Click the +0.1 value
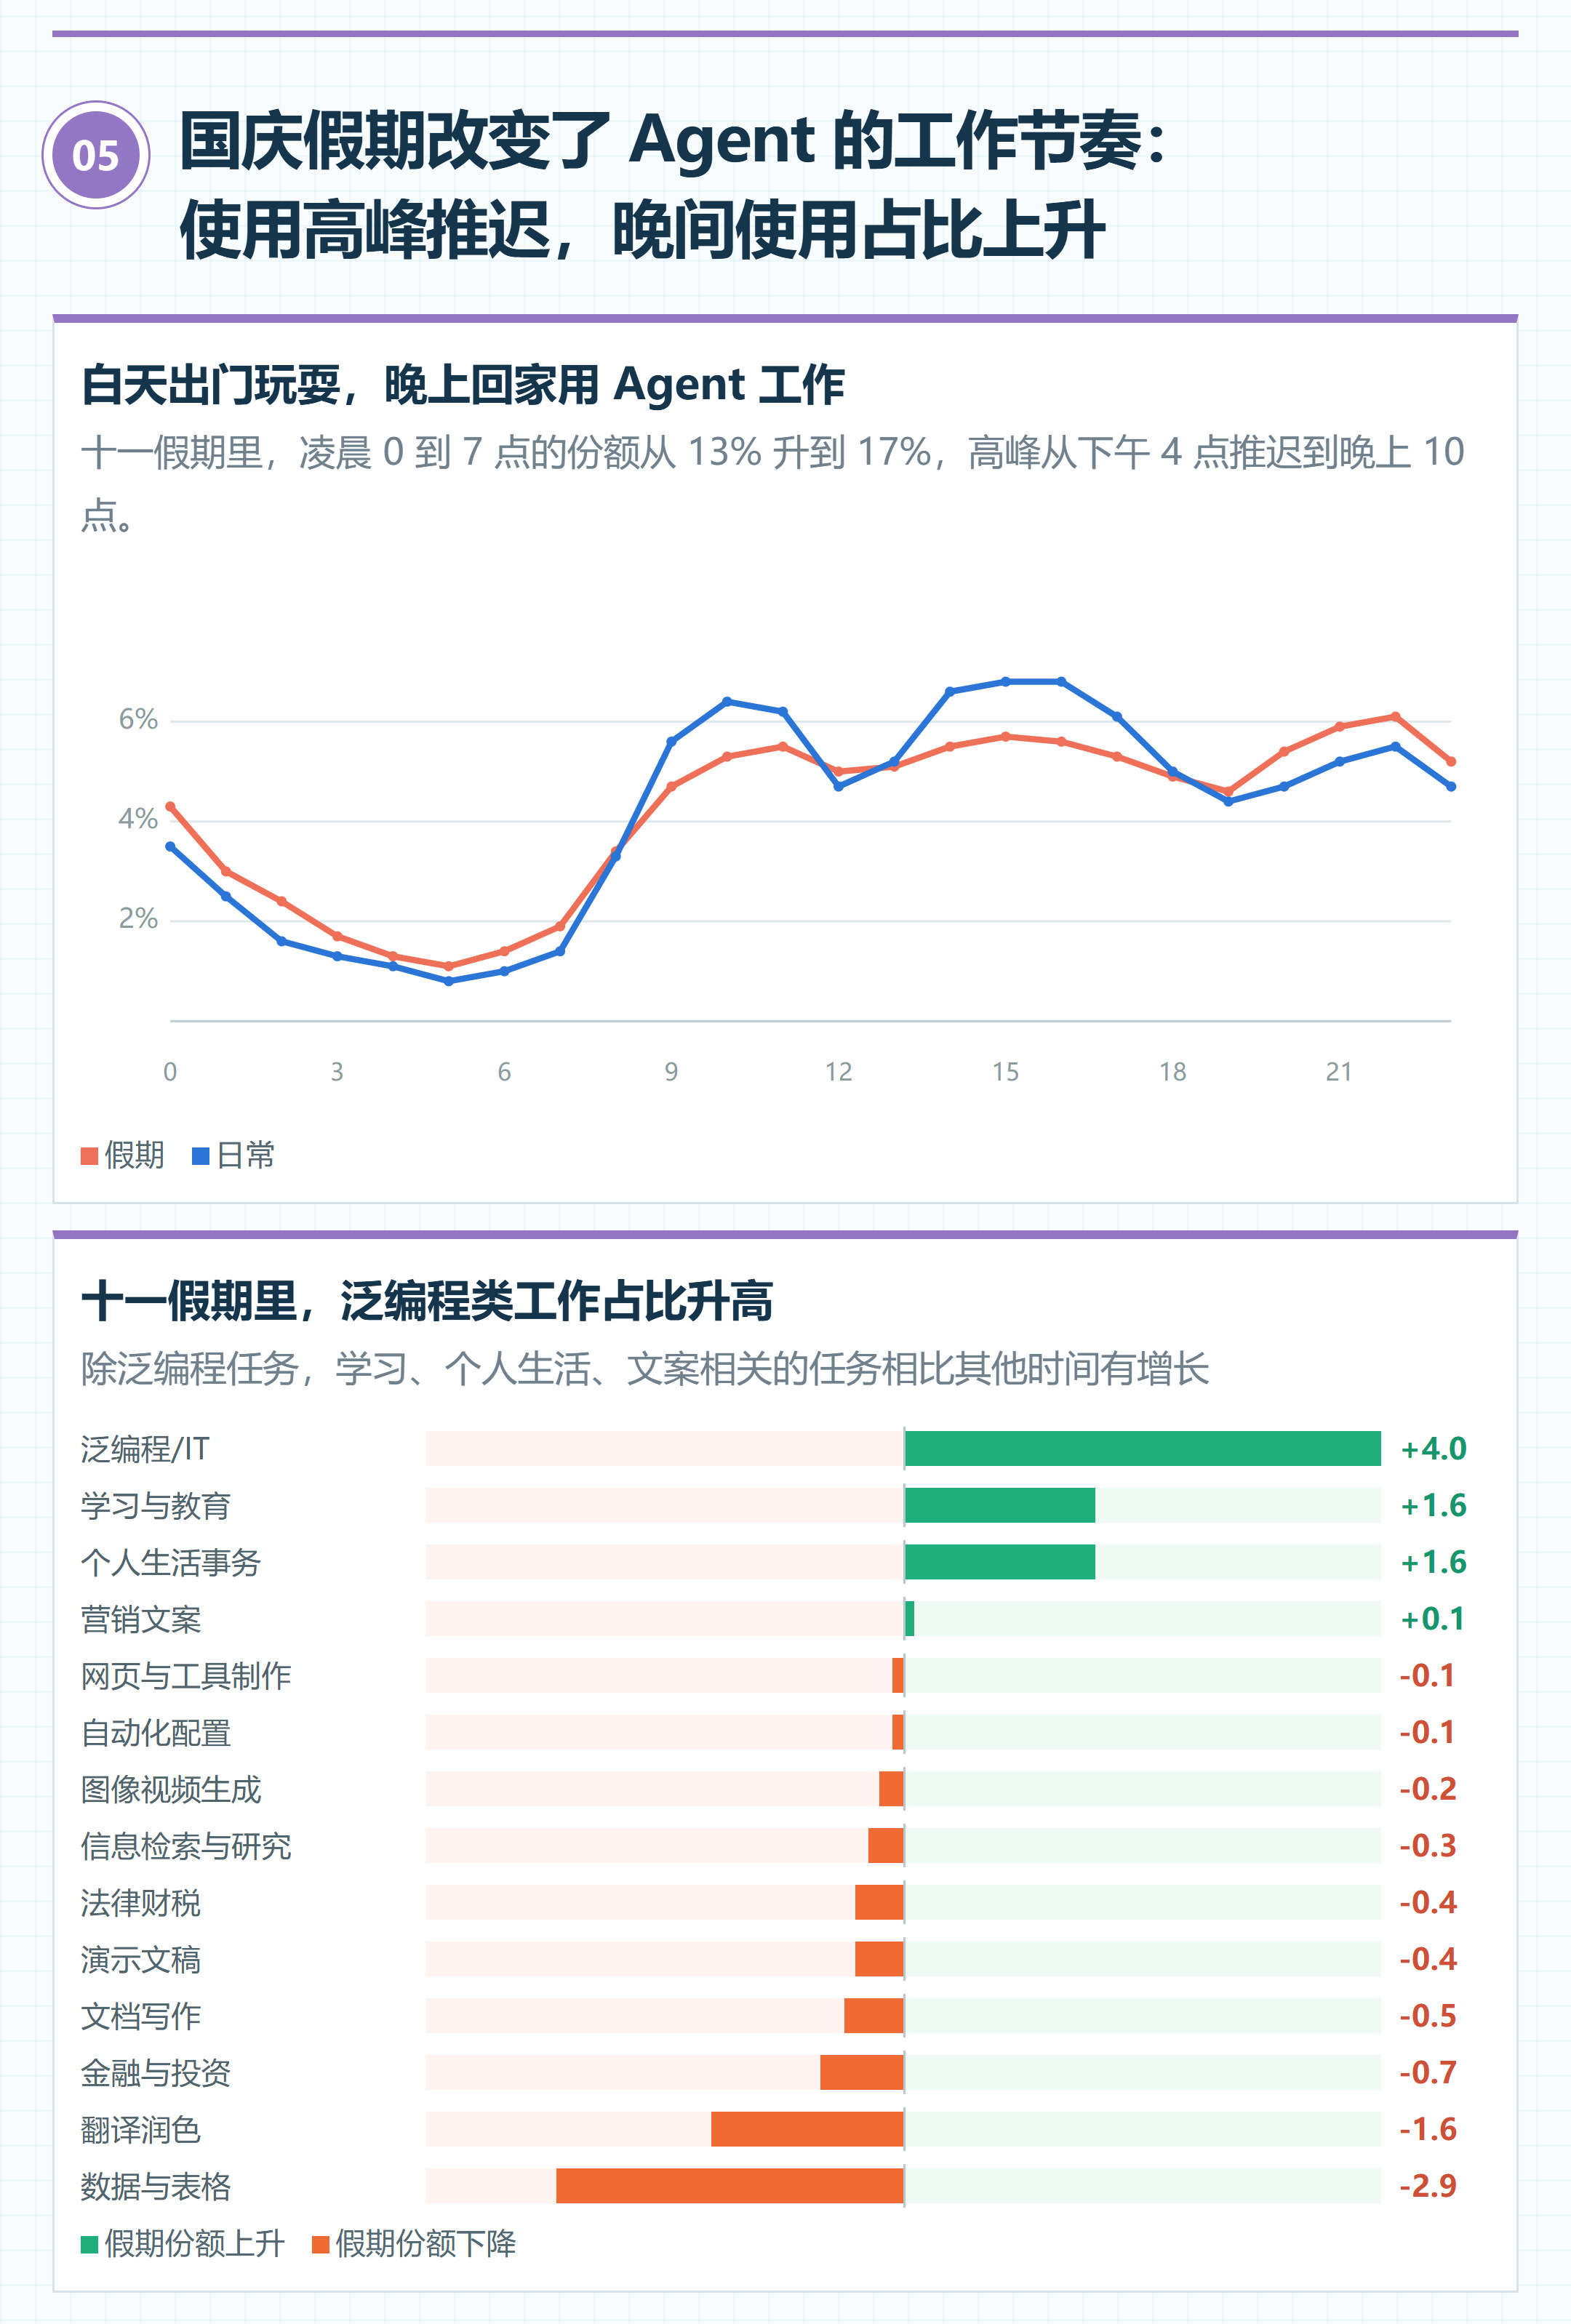 (1433, 1619)
